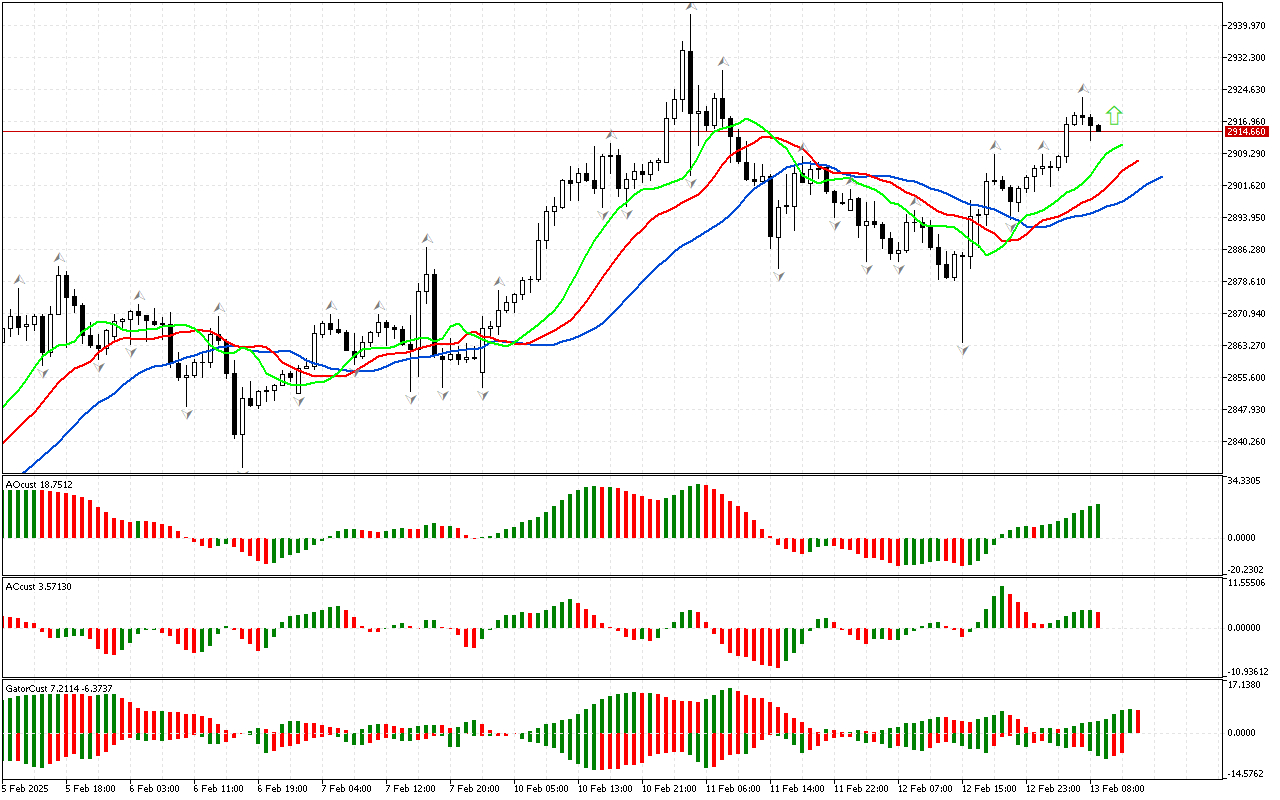Click the 7 Feb 12:00 time label
Screen dimensions: 1280x800
(410, 789)
